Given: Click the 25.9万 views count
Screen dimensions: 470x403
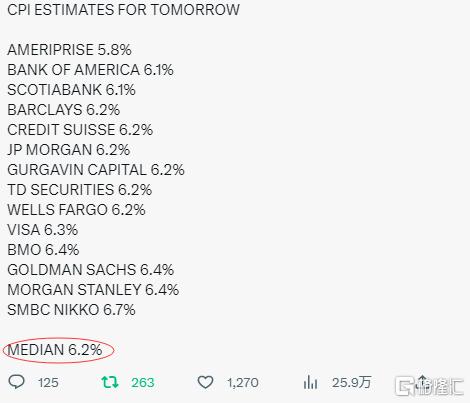Looking at the screenshot, I should click(351, 382).
